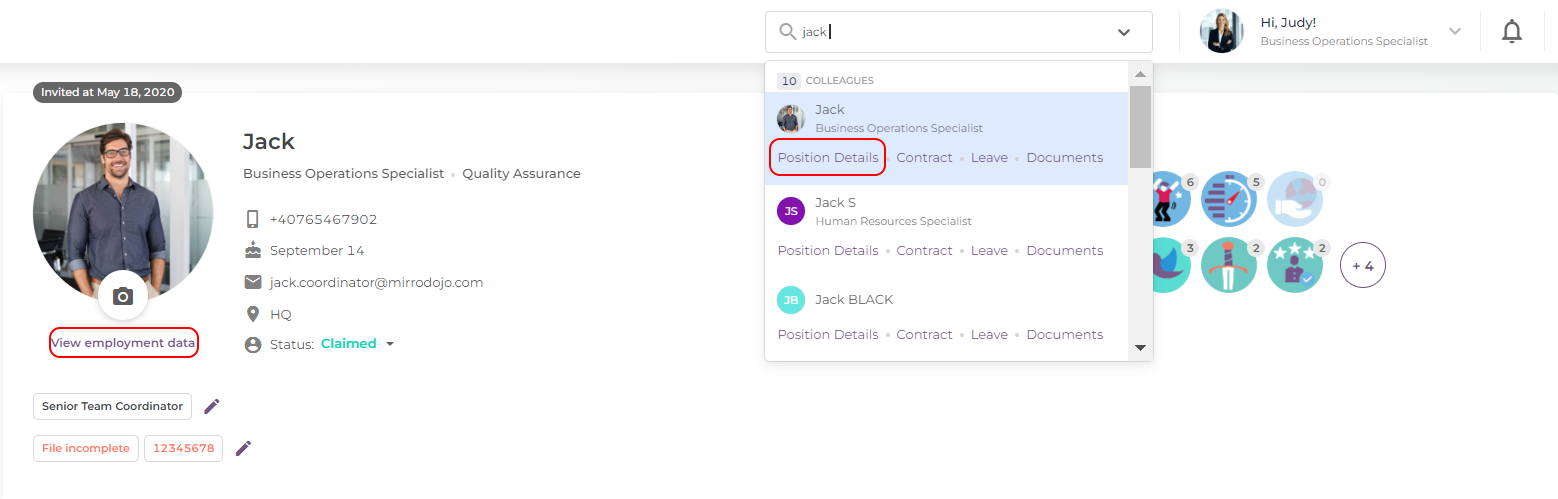Open the Claimed status dropdown arrow
Screen dimensions: 1558x499
(390, 344)
